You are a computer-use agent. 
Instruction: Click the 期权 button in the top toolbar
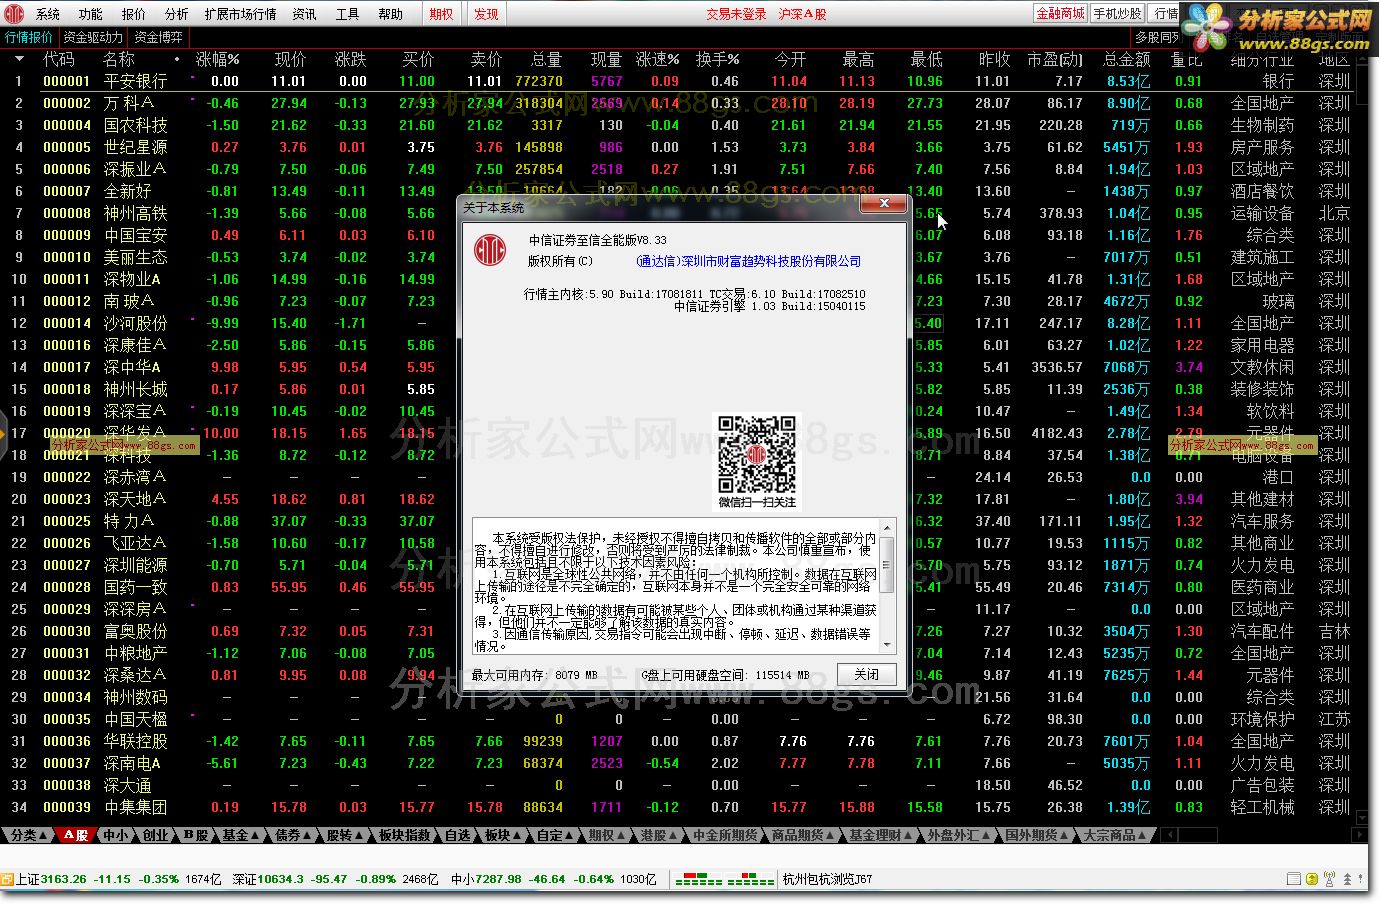tap(441, 14)
